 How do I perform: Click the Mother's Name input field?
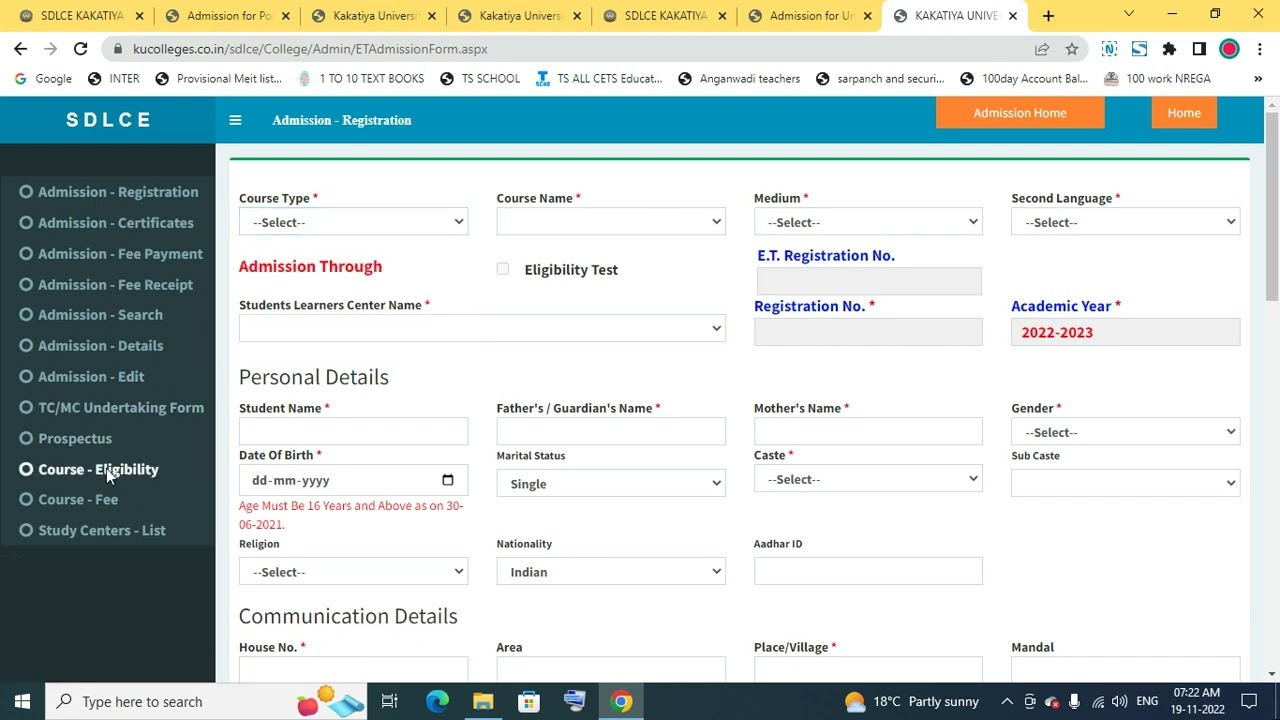(x=868, y=431)
